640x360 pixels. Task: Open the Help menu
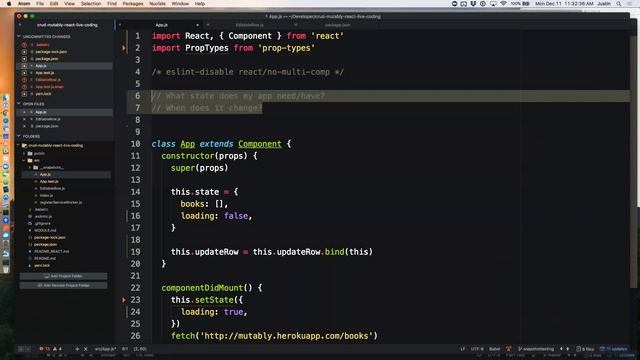200,4
